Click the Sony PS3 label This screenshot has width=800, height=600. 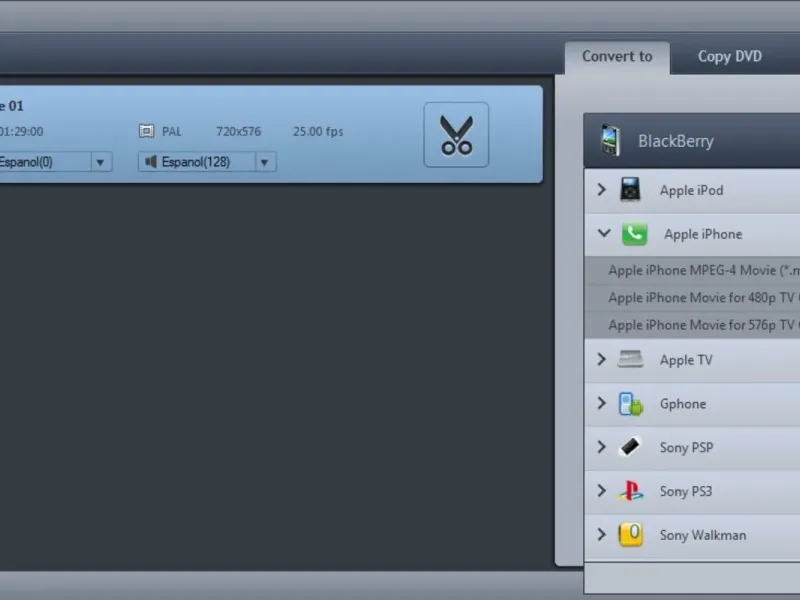click(x=686, y=491)
